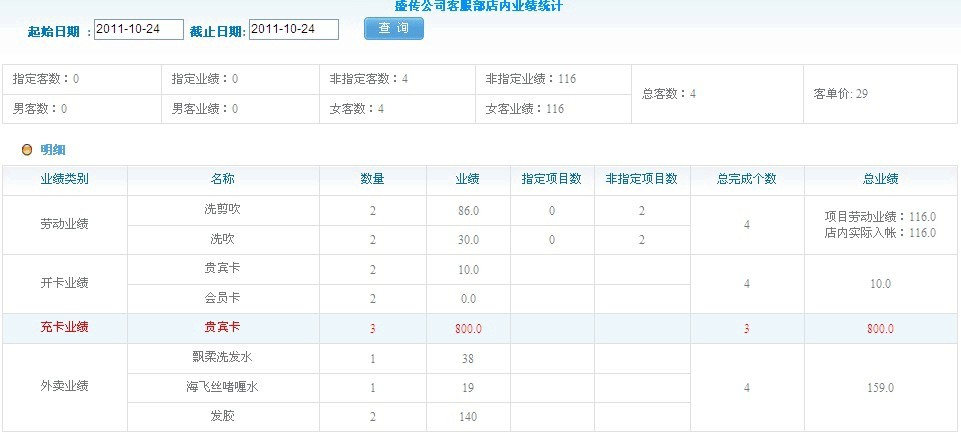Click the highlighted 充卡业绩 category cell
961x444 pixels.
click(64, 327)
